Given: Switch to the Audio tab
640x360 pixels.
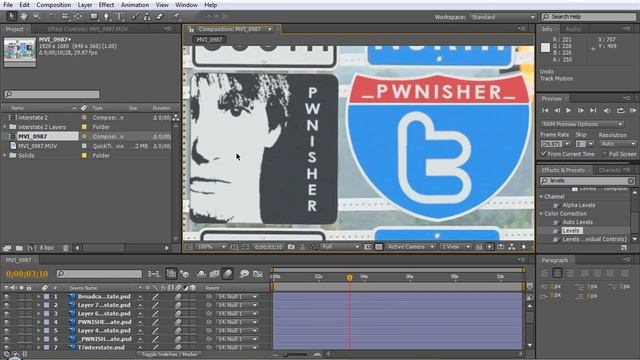Looking at the screenshot, I should [573, 29].
